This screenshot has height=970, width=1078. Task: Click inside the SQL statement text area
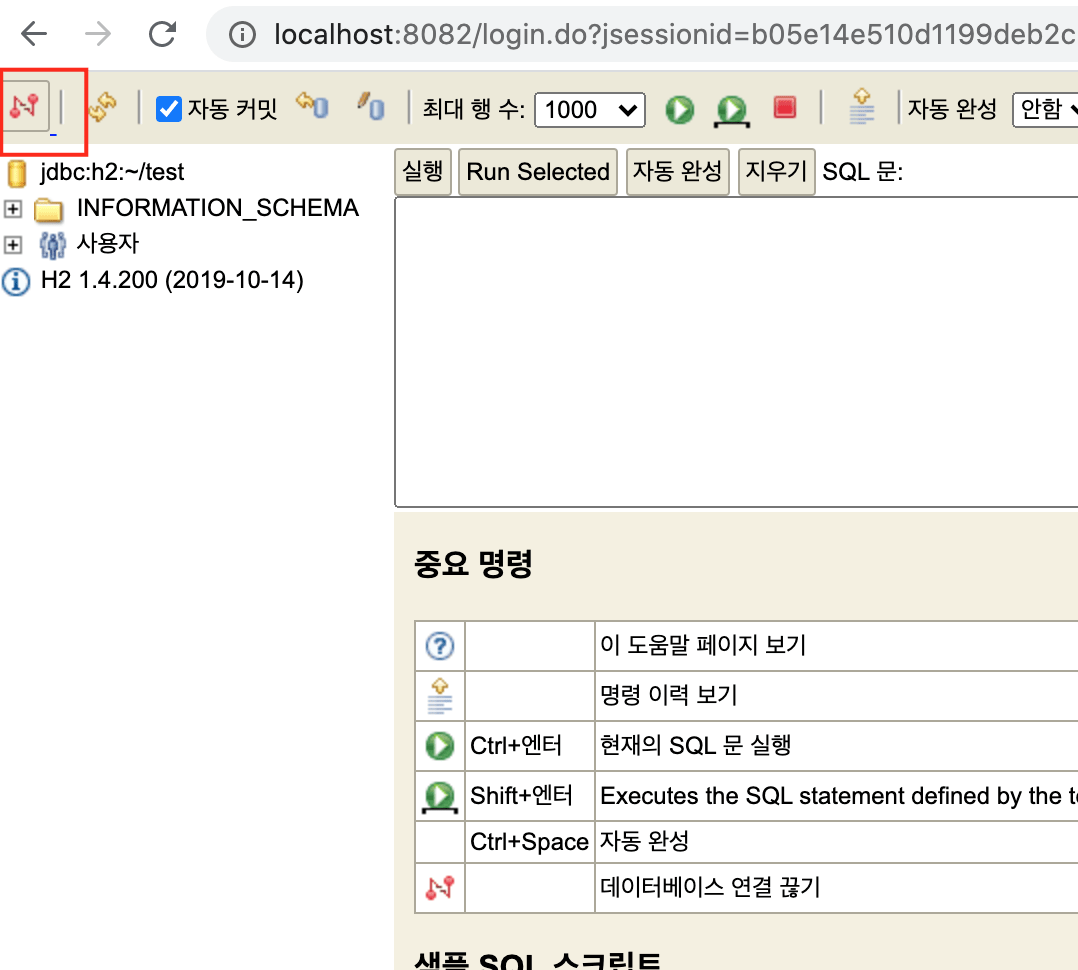pos(735,352)
